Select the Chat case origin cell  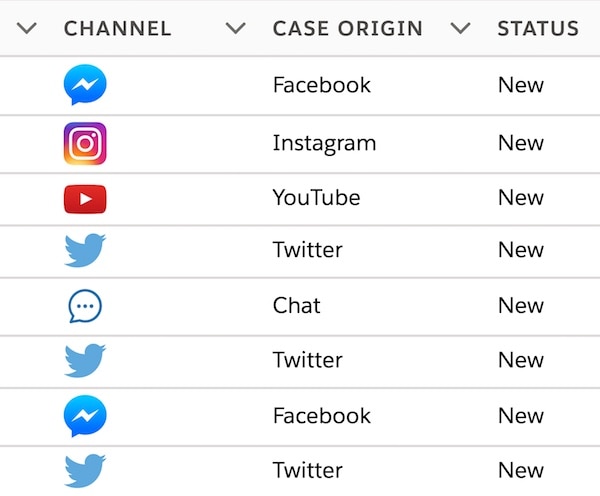click(296, 306)
